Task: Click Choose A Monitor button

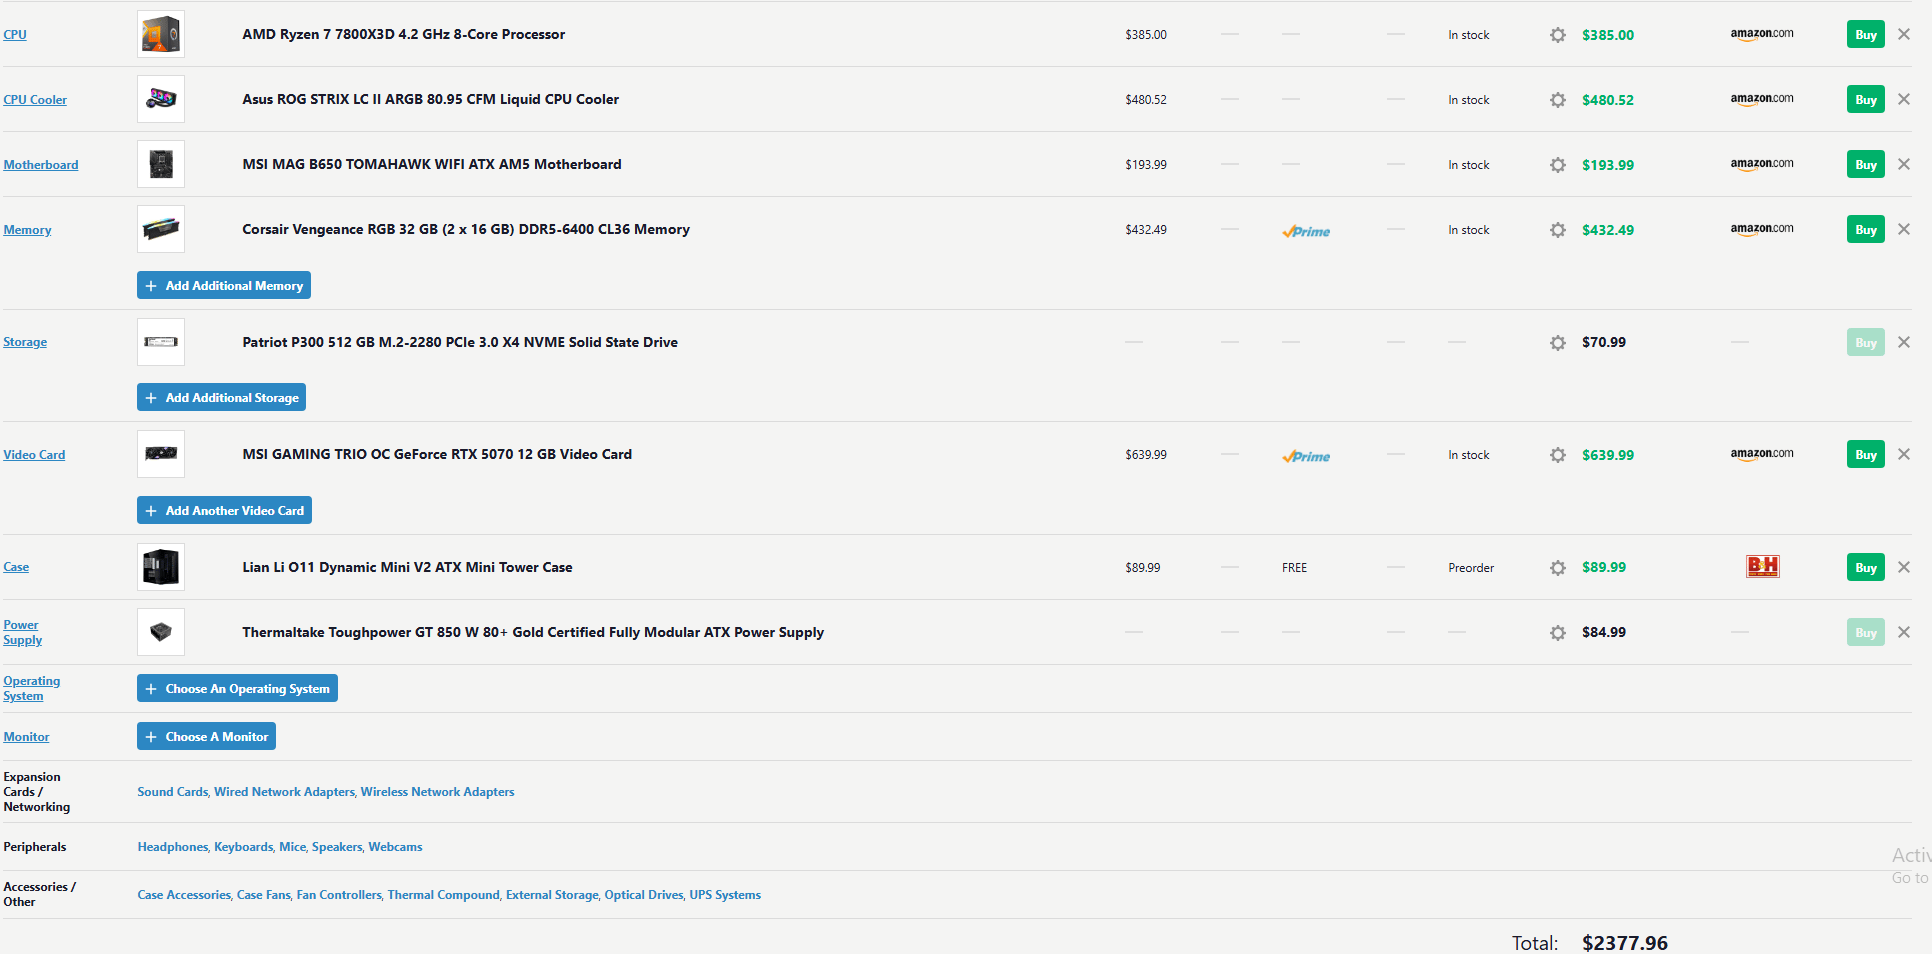Action: [206, 736]
